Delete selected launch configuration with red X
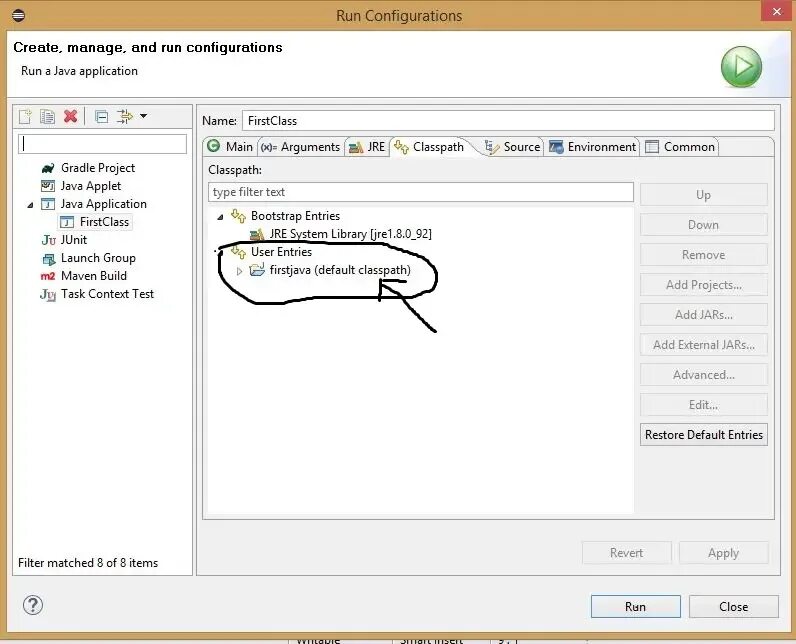 pos(71,116)
